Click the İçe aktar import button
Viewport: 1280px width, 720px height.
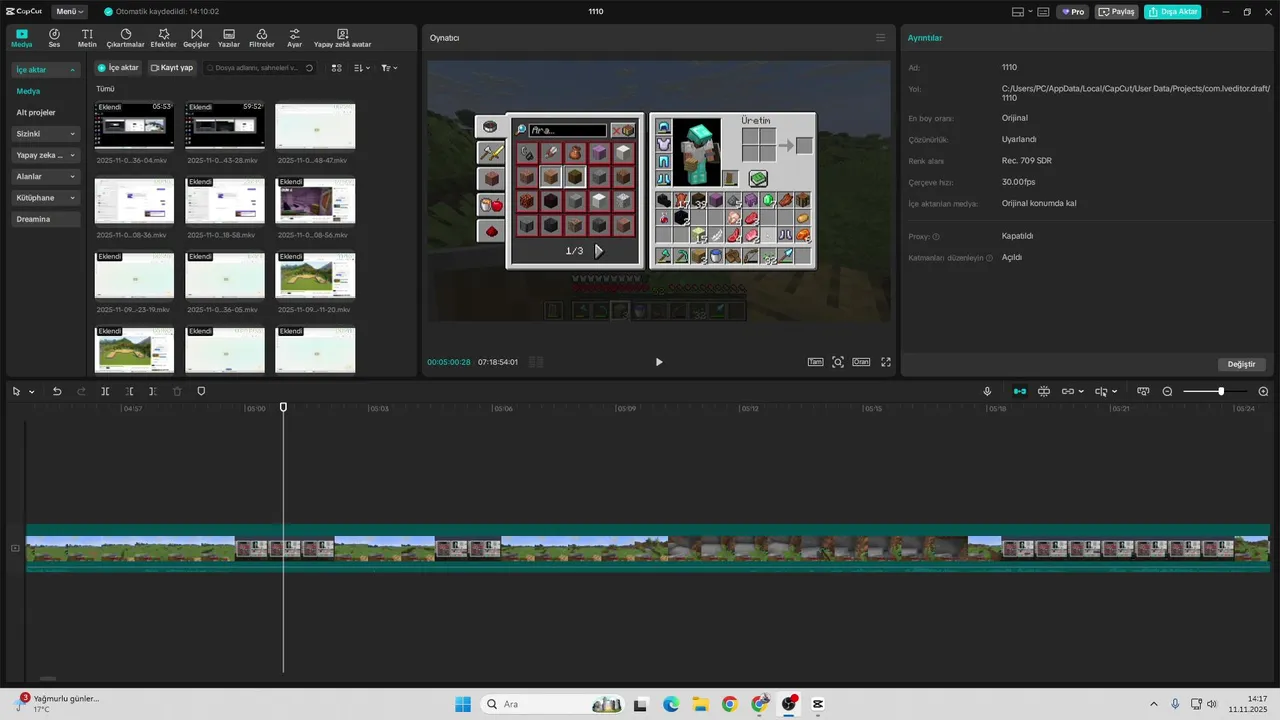click(x=118, y=68)
